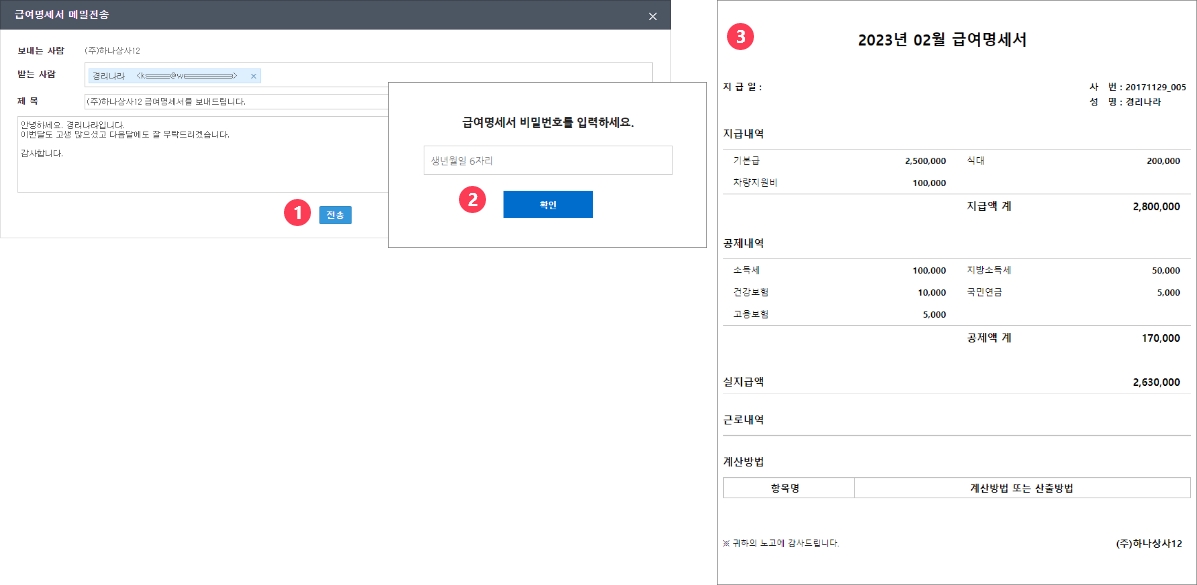Click the 계산방법 또는 산출방법 column header
Viewport: 1197px width, 585px height.
(1021, 488)
